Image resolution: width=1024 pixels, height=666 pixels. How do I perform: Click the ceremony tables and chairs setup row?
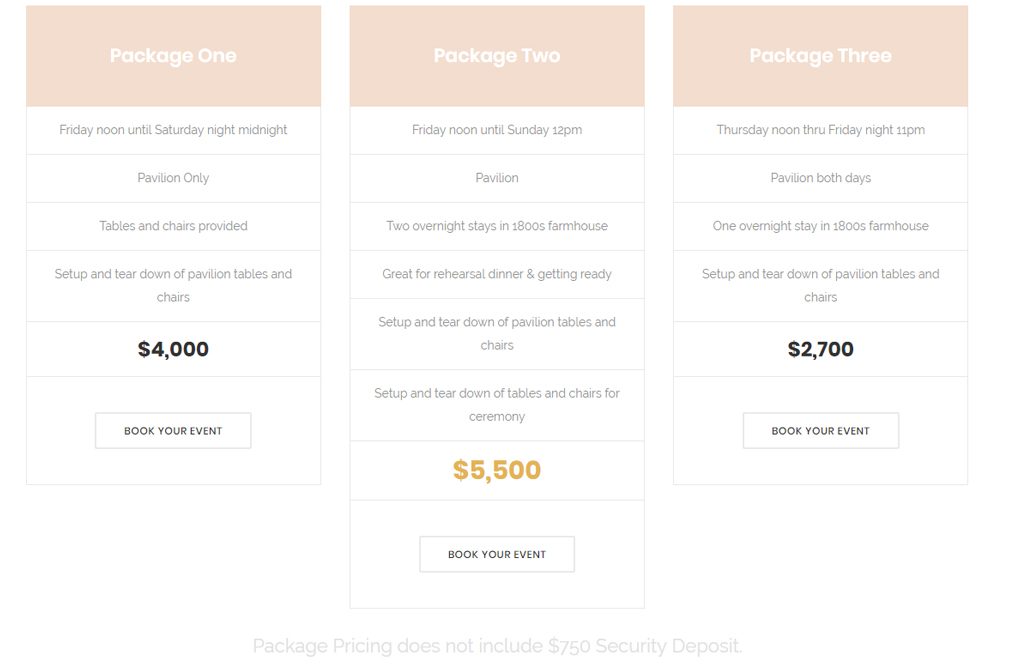pos(497,405)
